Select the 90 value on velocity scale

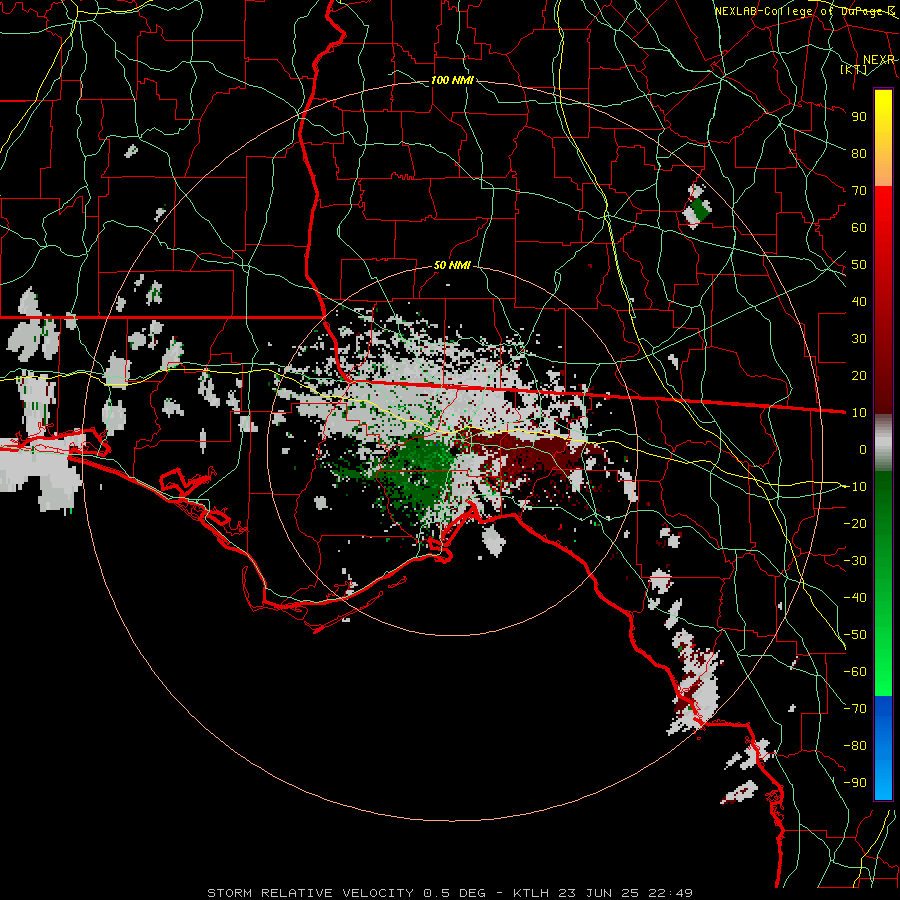859,117
